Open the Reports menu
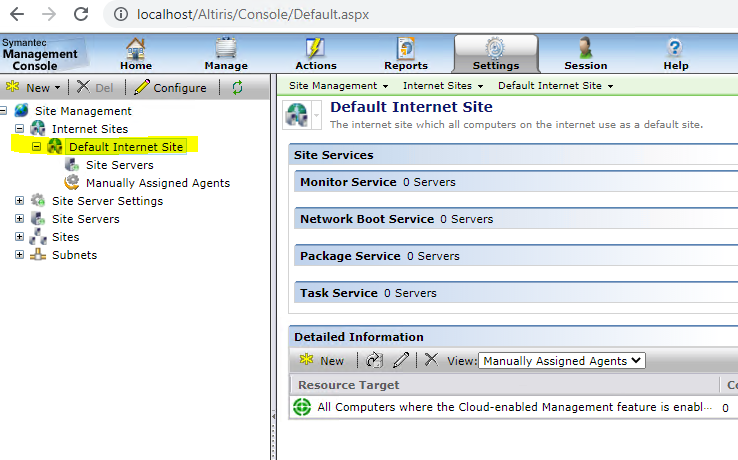Screen dimensions: 738x460 click(406, 54)
